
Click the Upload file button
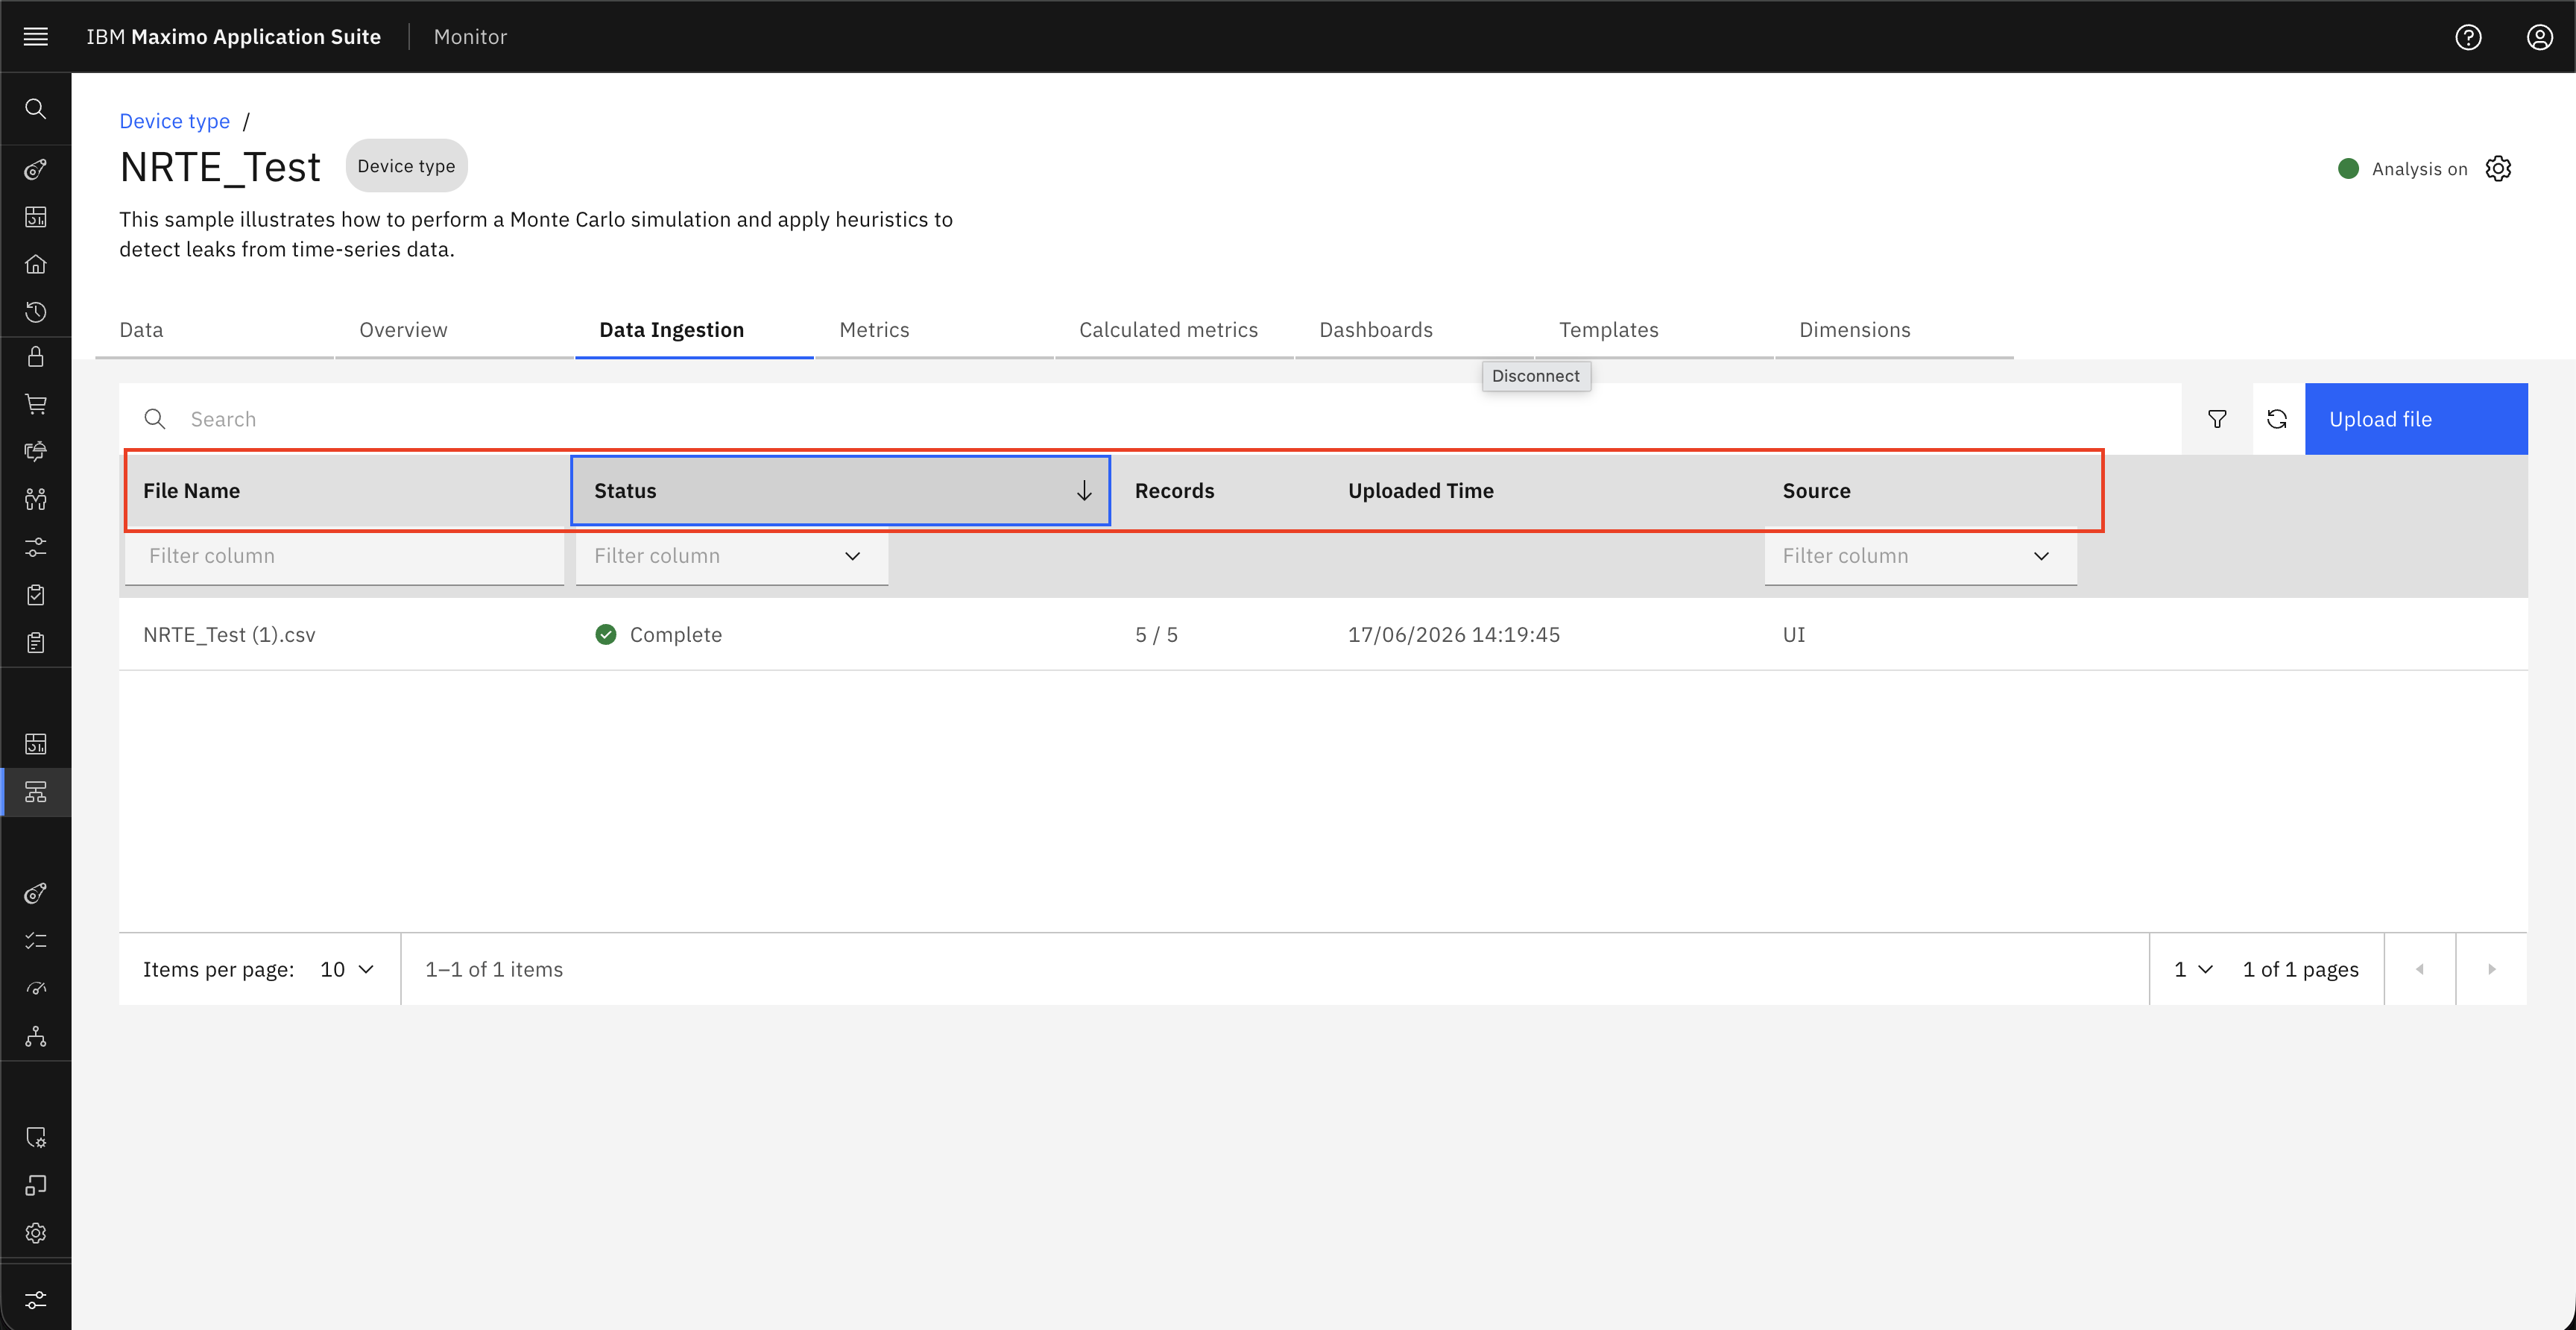2416,419
